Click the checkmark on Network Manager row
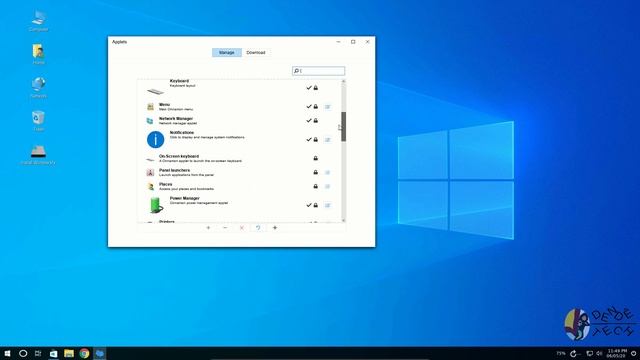Viewport: 640px width, 360px height. [x=309, y=120]
